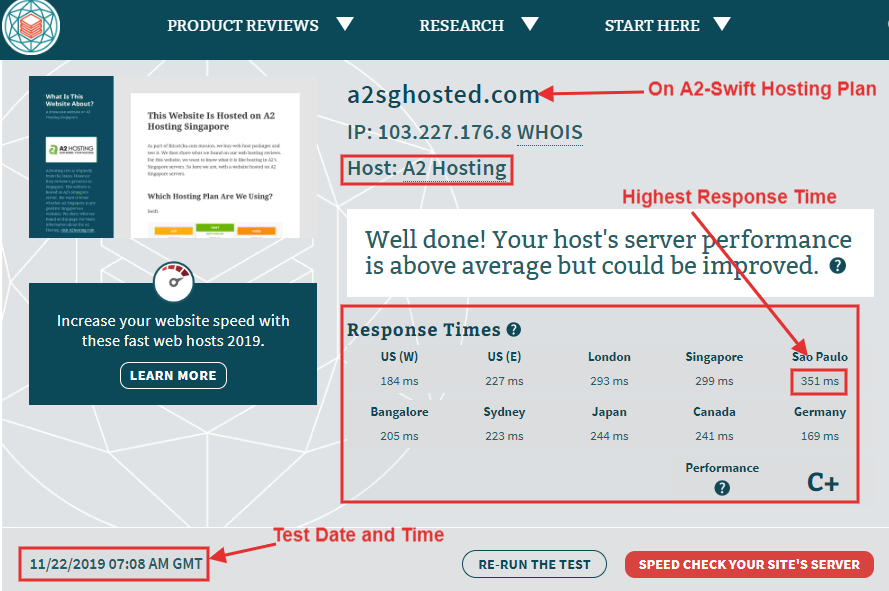Click the Singapore location label
The height and width of the screenshot is (591, 889).
714,357
